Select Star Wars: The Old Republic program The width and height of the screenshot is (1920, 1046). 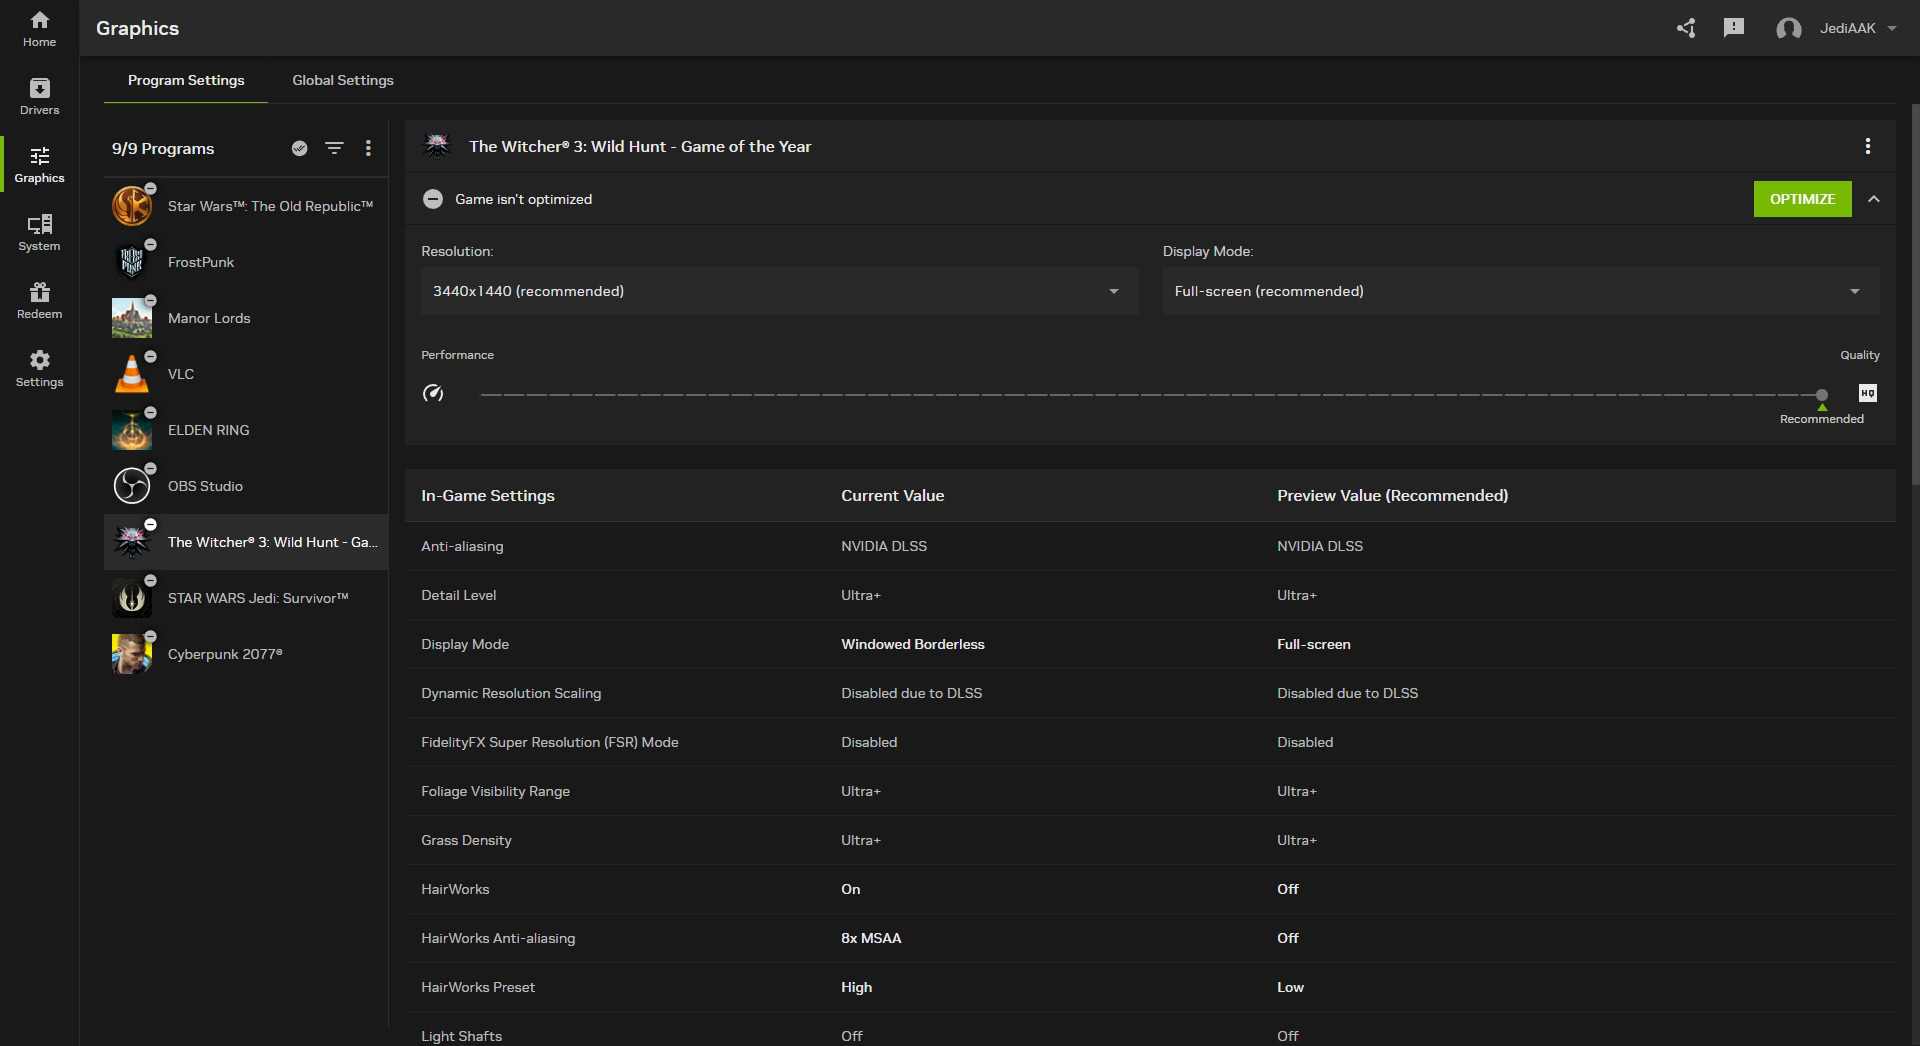point(246,206)
